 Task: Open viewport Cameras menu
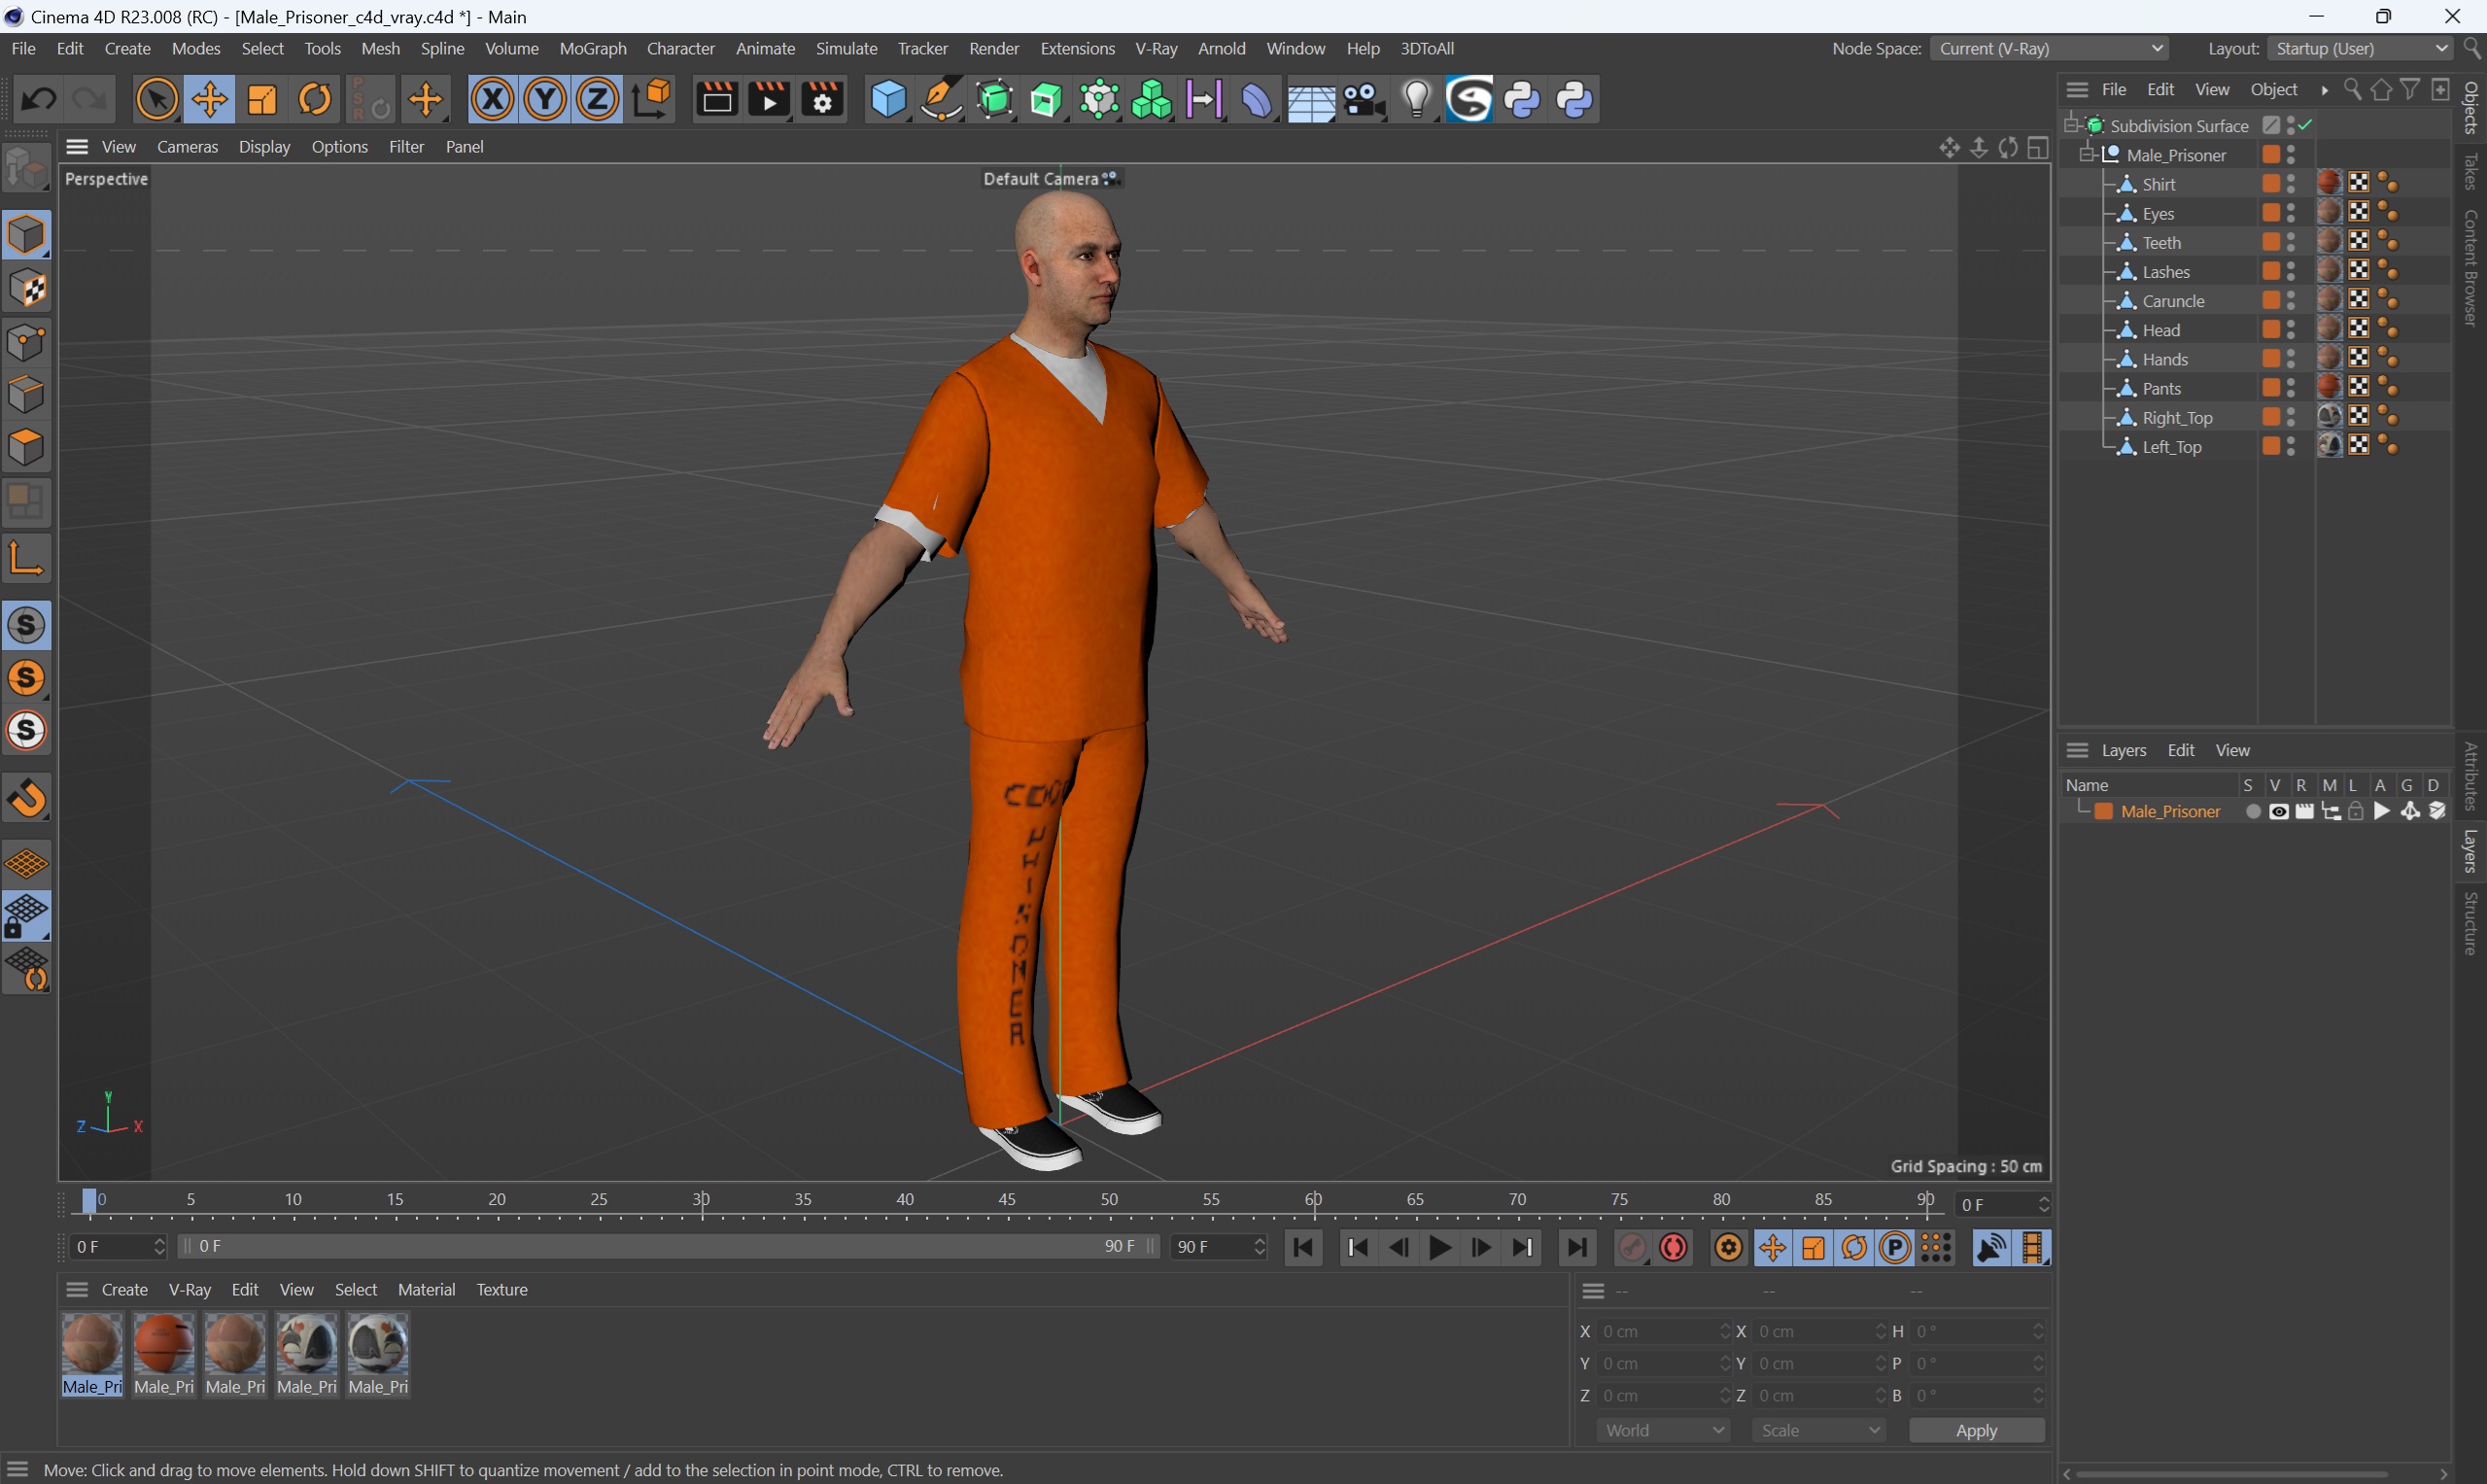187,146
